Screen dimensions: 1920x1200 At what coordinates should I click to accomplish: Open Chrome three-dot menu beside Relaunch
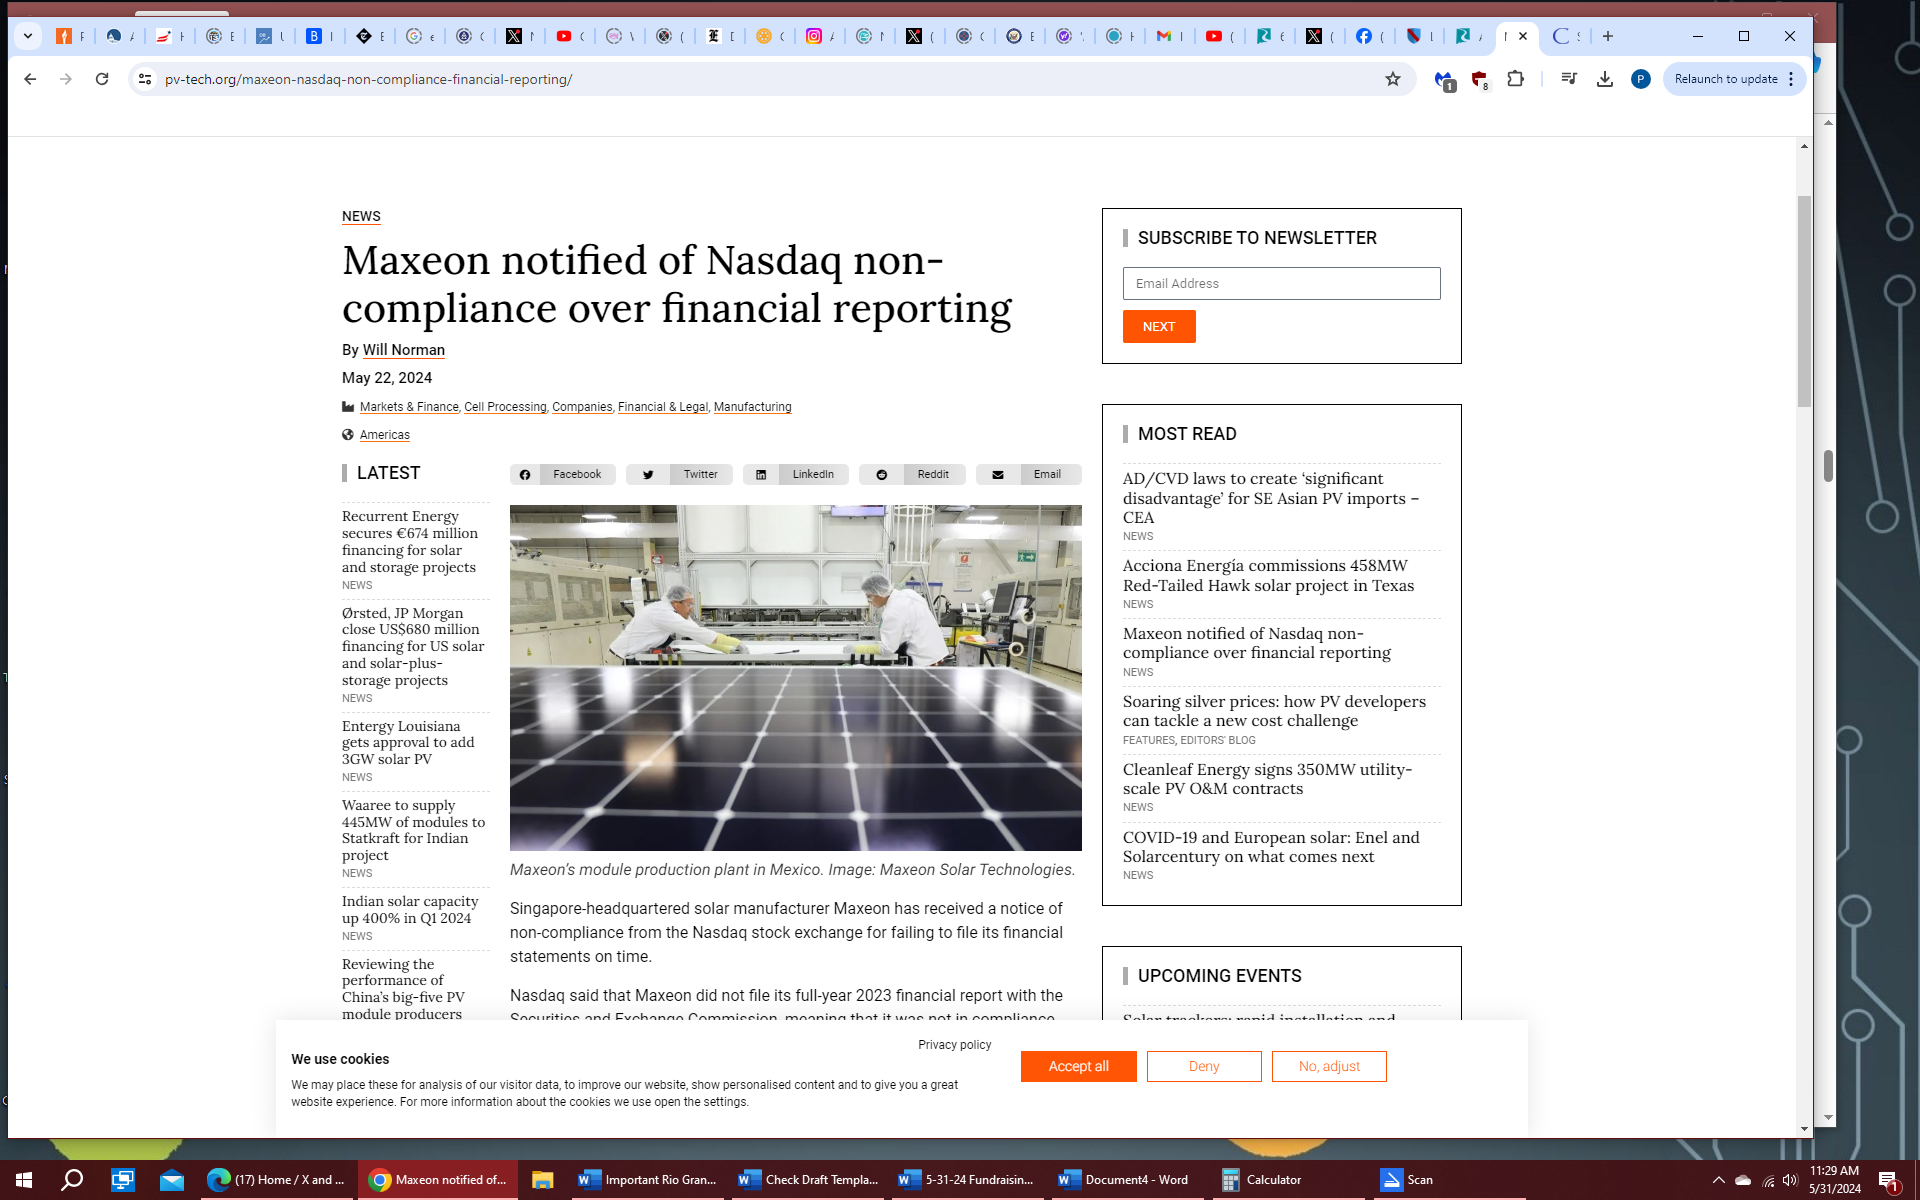tap(1791, 79)
